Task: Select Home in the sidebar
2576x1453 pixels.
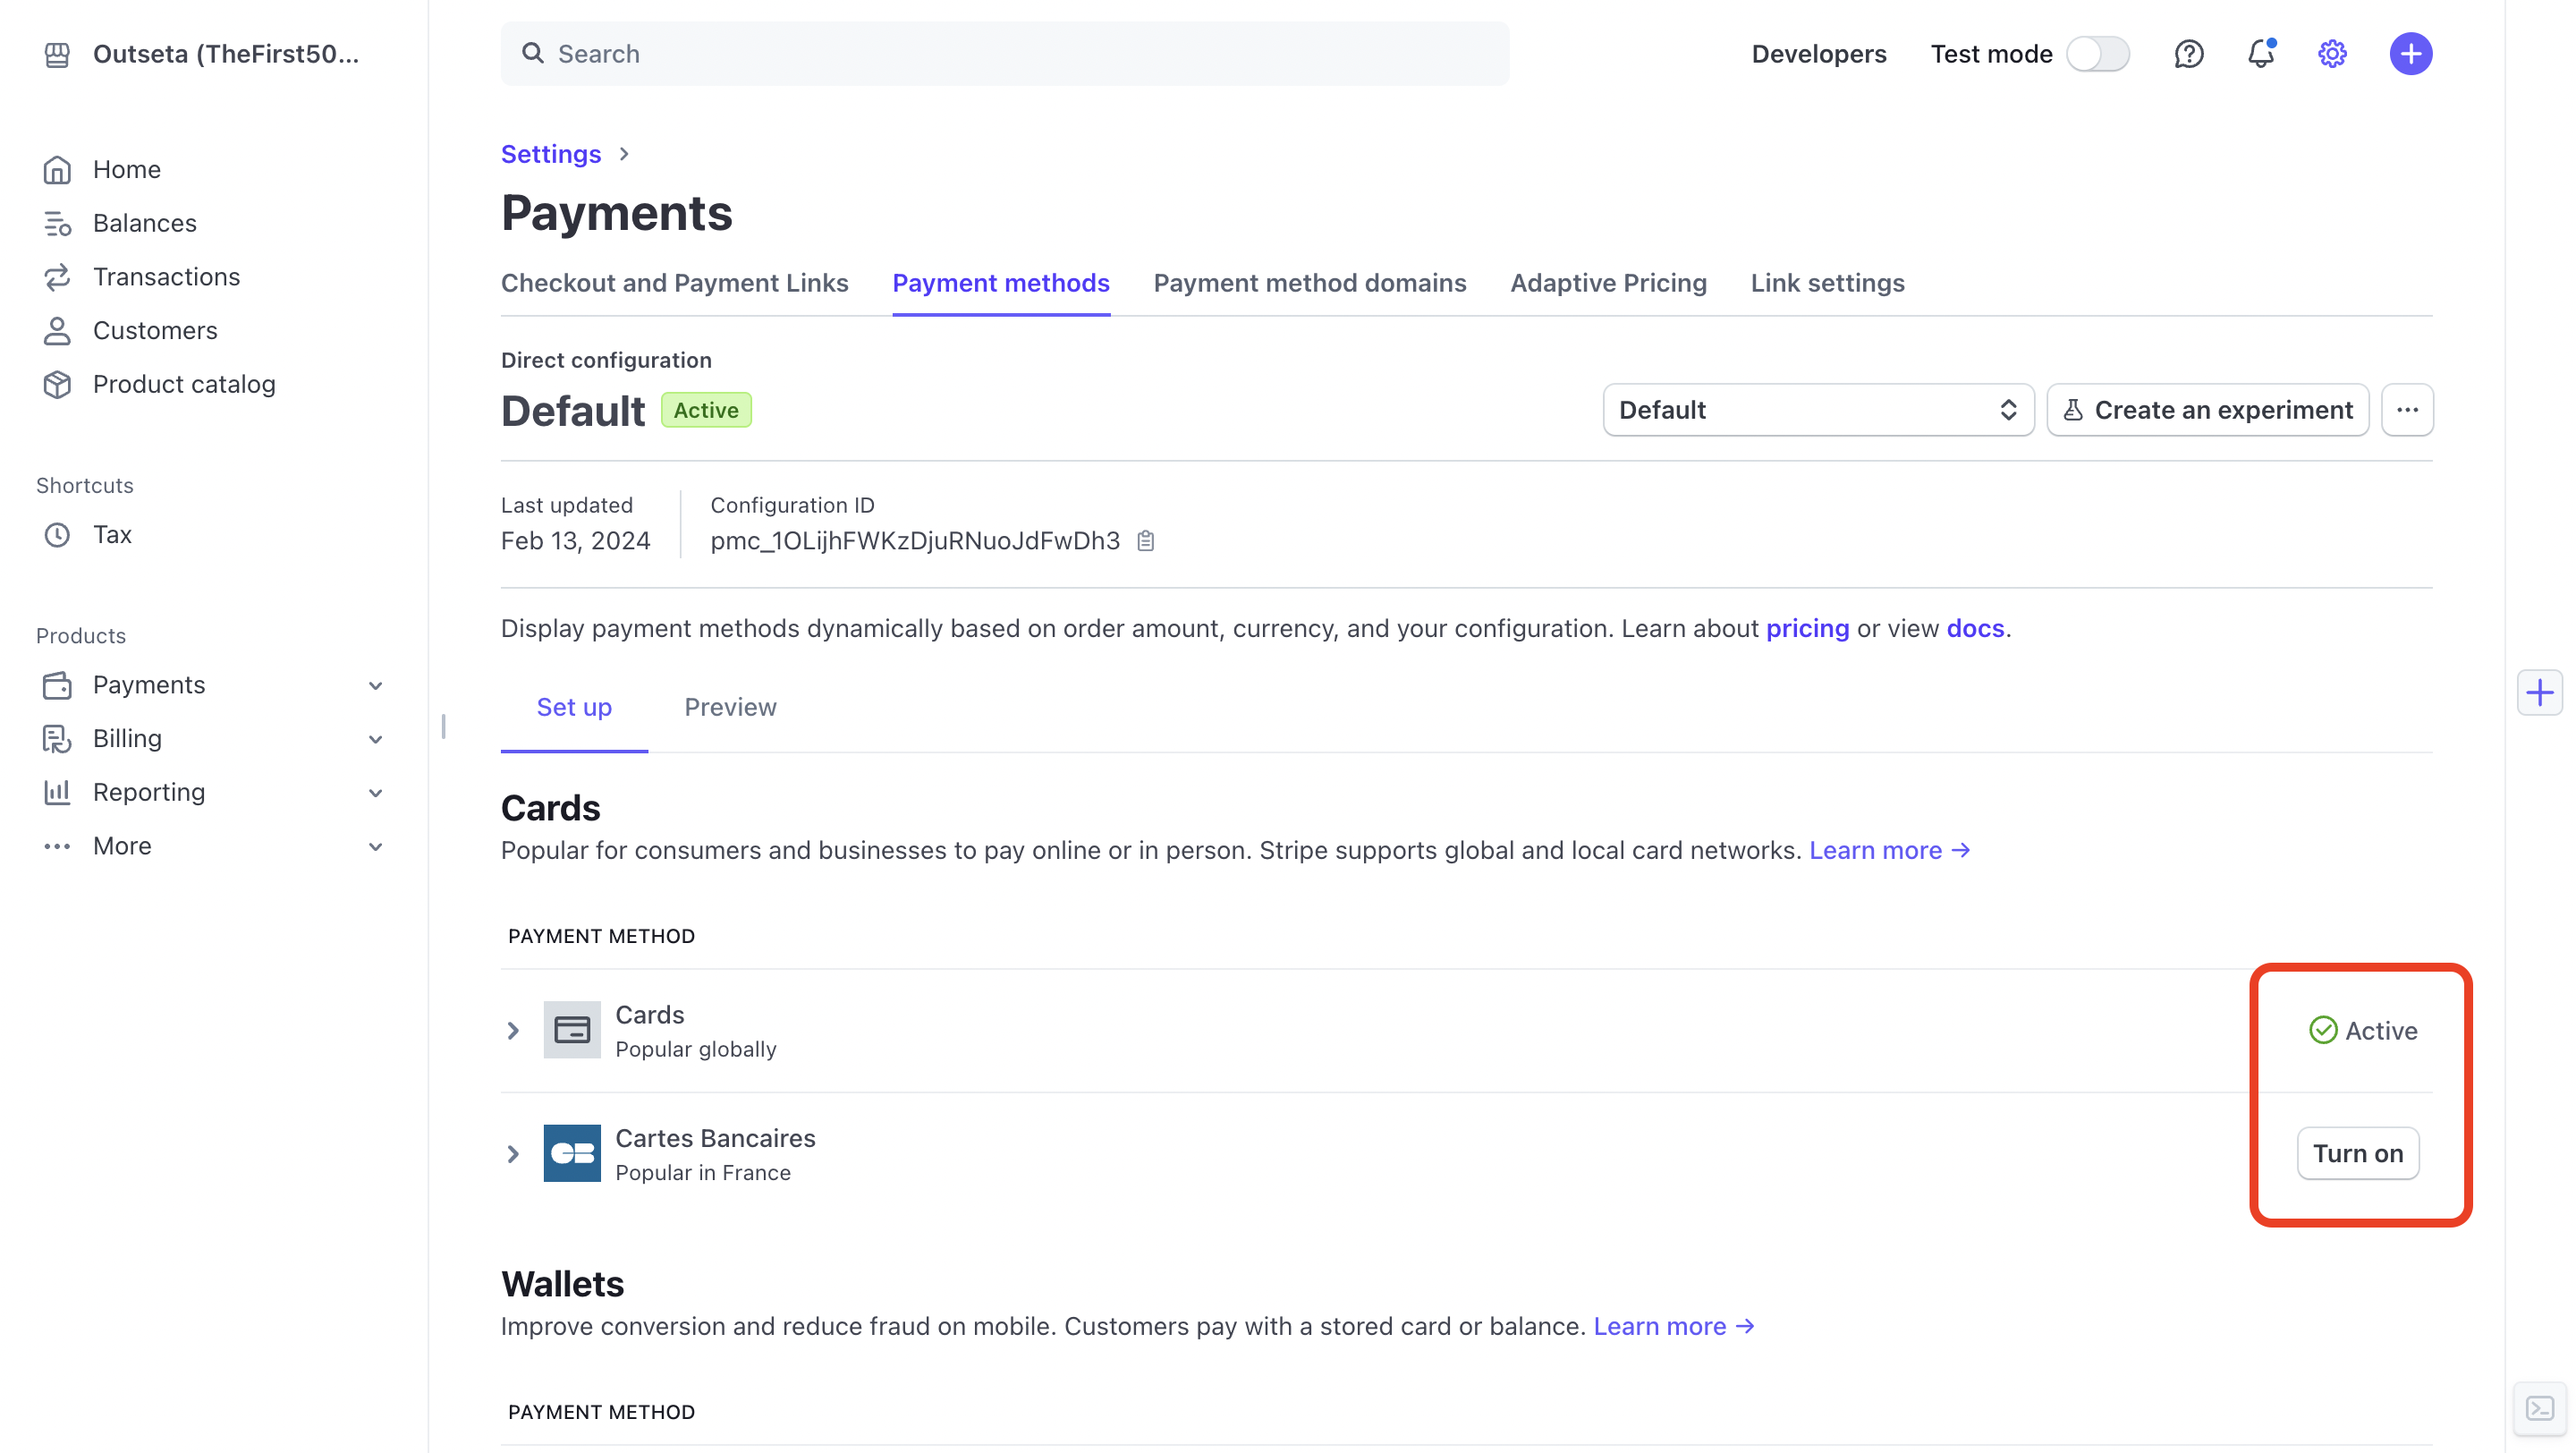Action: coord(126,169)
